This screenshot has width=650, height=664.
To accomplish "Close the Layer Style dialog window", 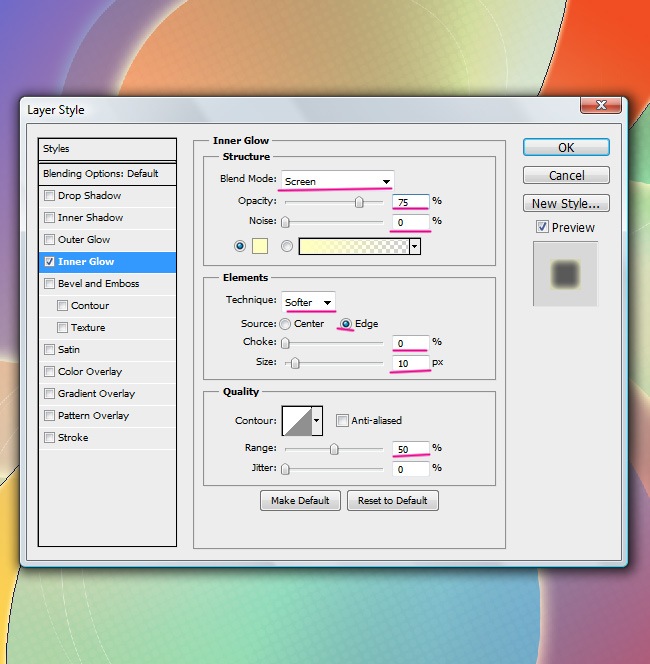I will click(601, 107).
